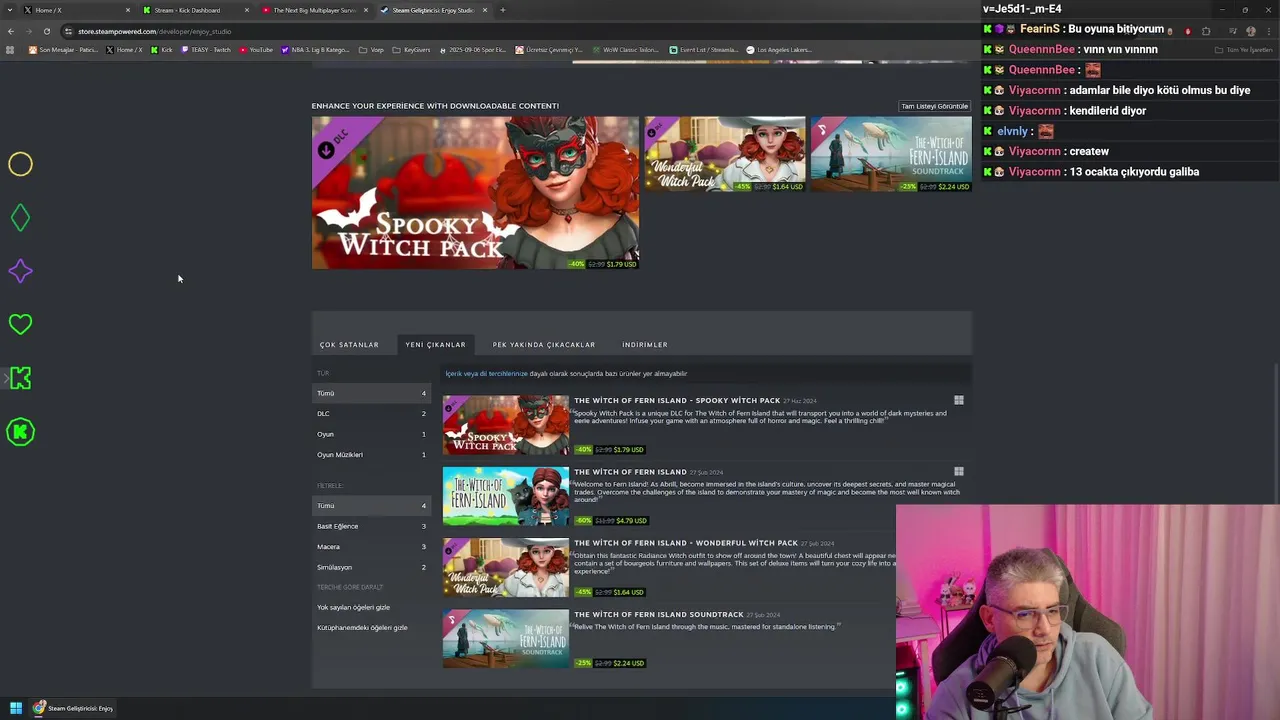Go back with the browser back arrow
The image size is (1280, 720).
pos(10,31)
